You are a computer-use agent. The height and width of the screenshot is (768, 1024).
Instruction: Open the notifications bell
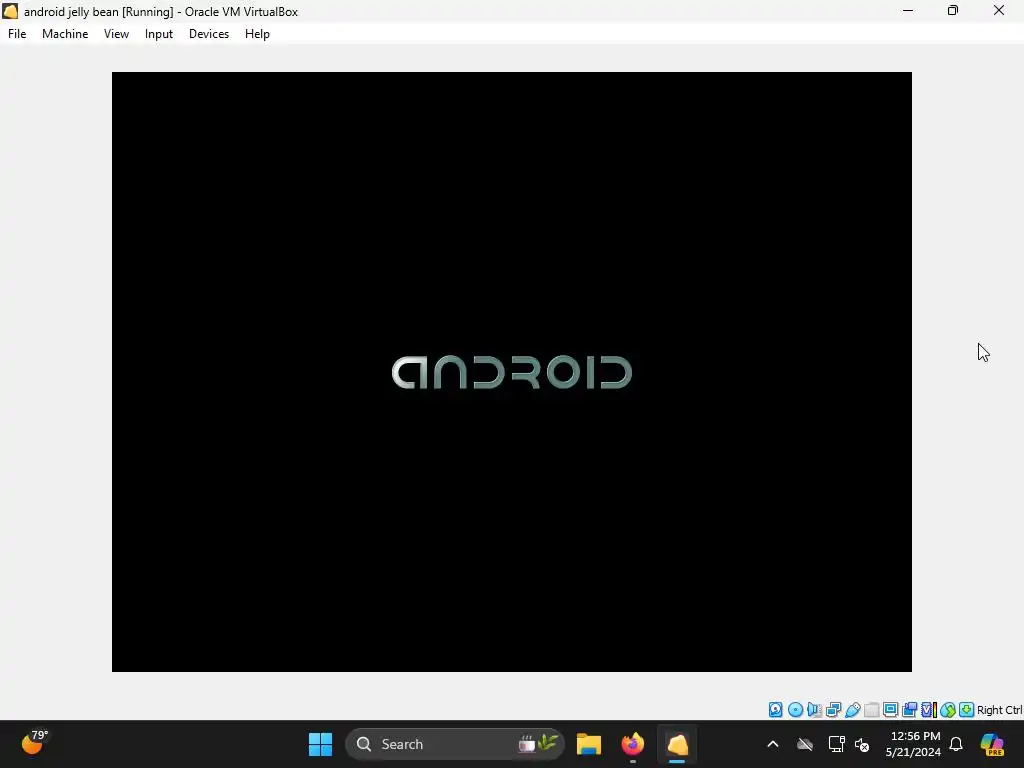[x=955, y=744]
